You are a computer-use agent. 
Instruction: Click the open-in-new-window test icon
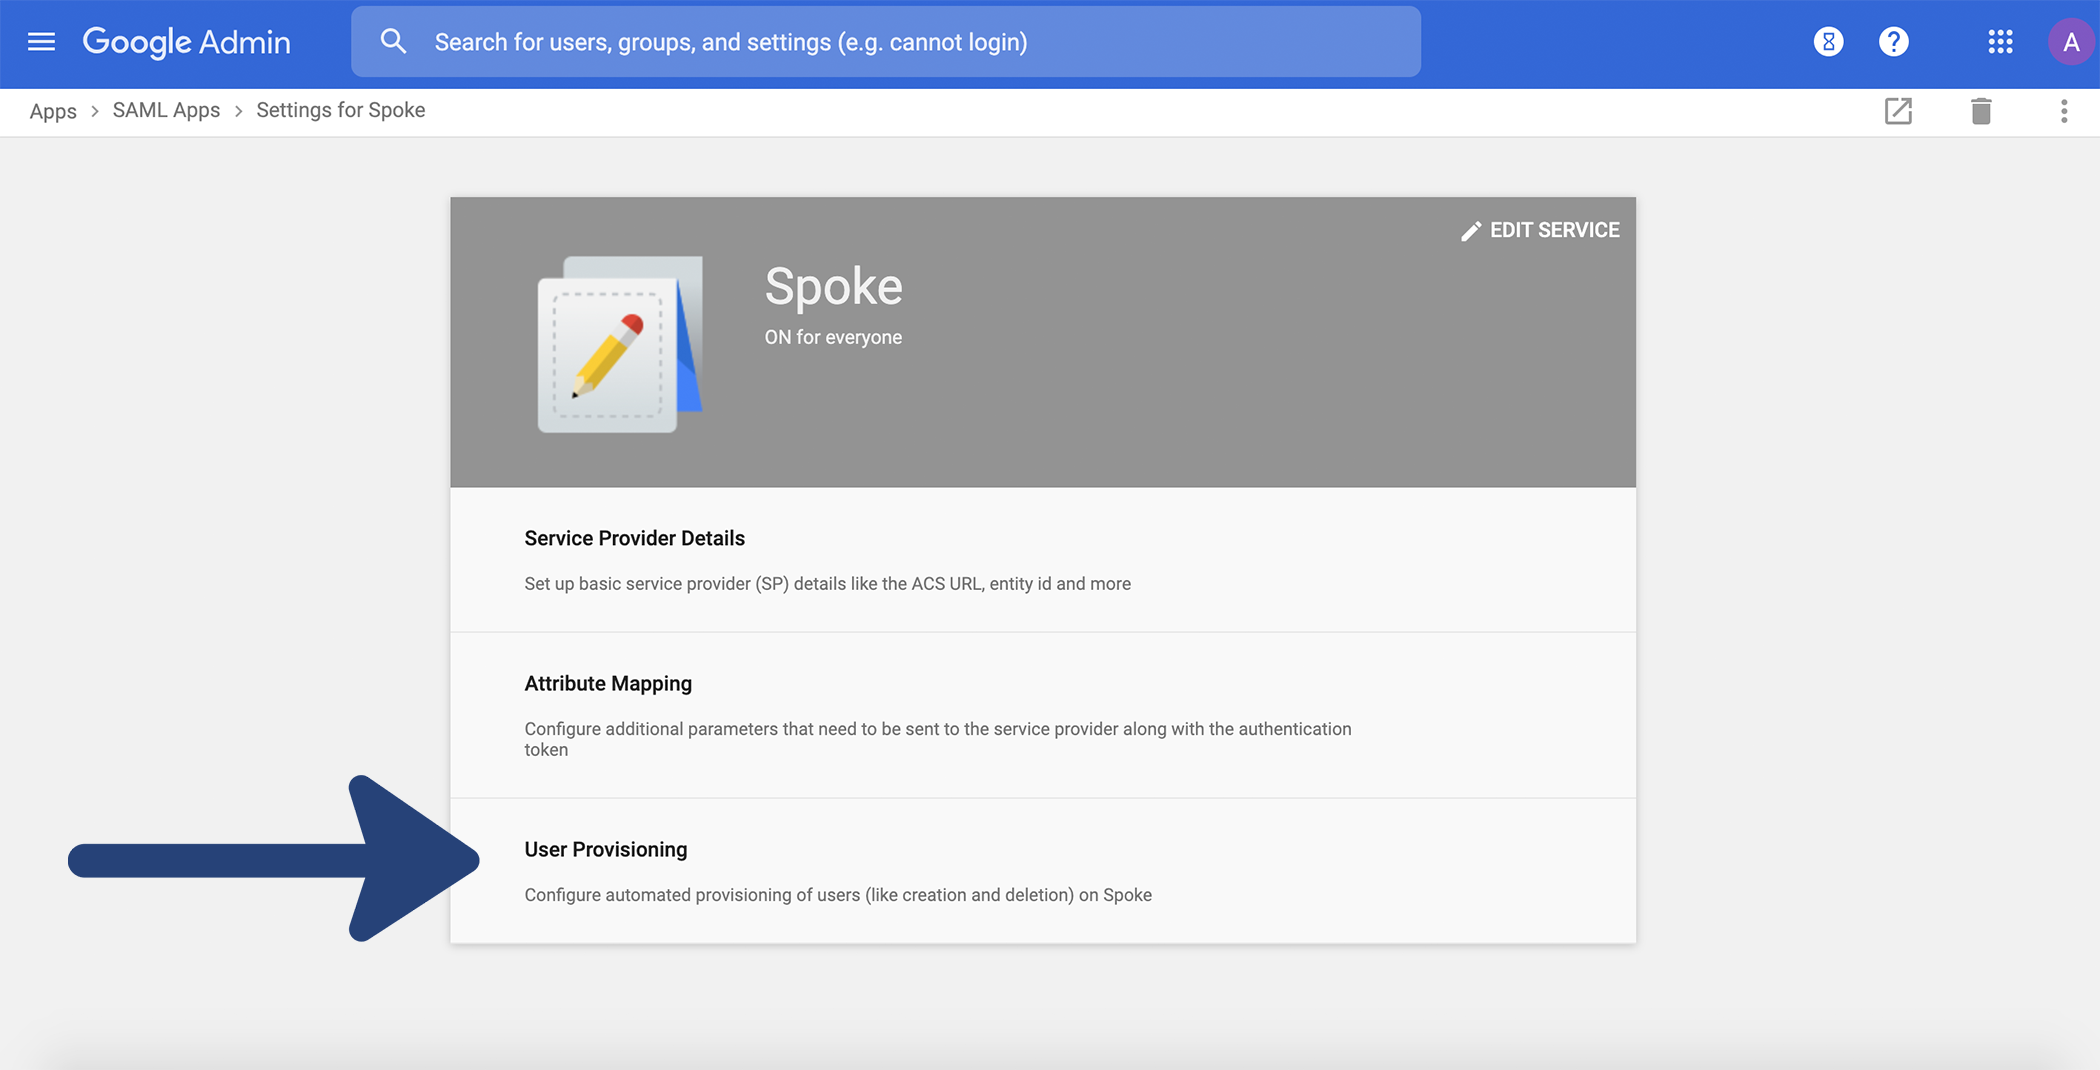[1898, 111]
